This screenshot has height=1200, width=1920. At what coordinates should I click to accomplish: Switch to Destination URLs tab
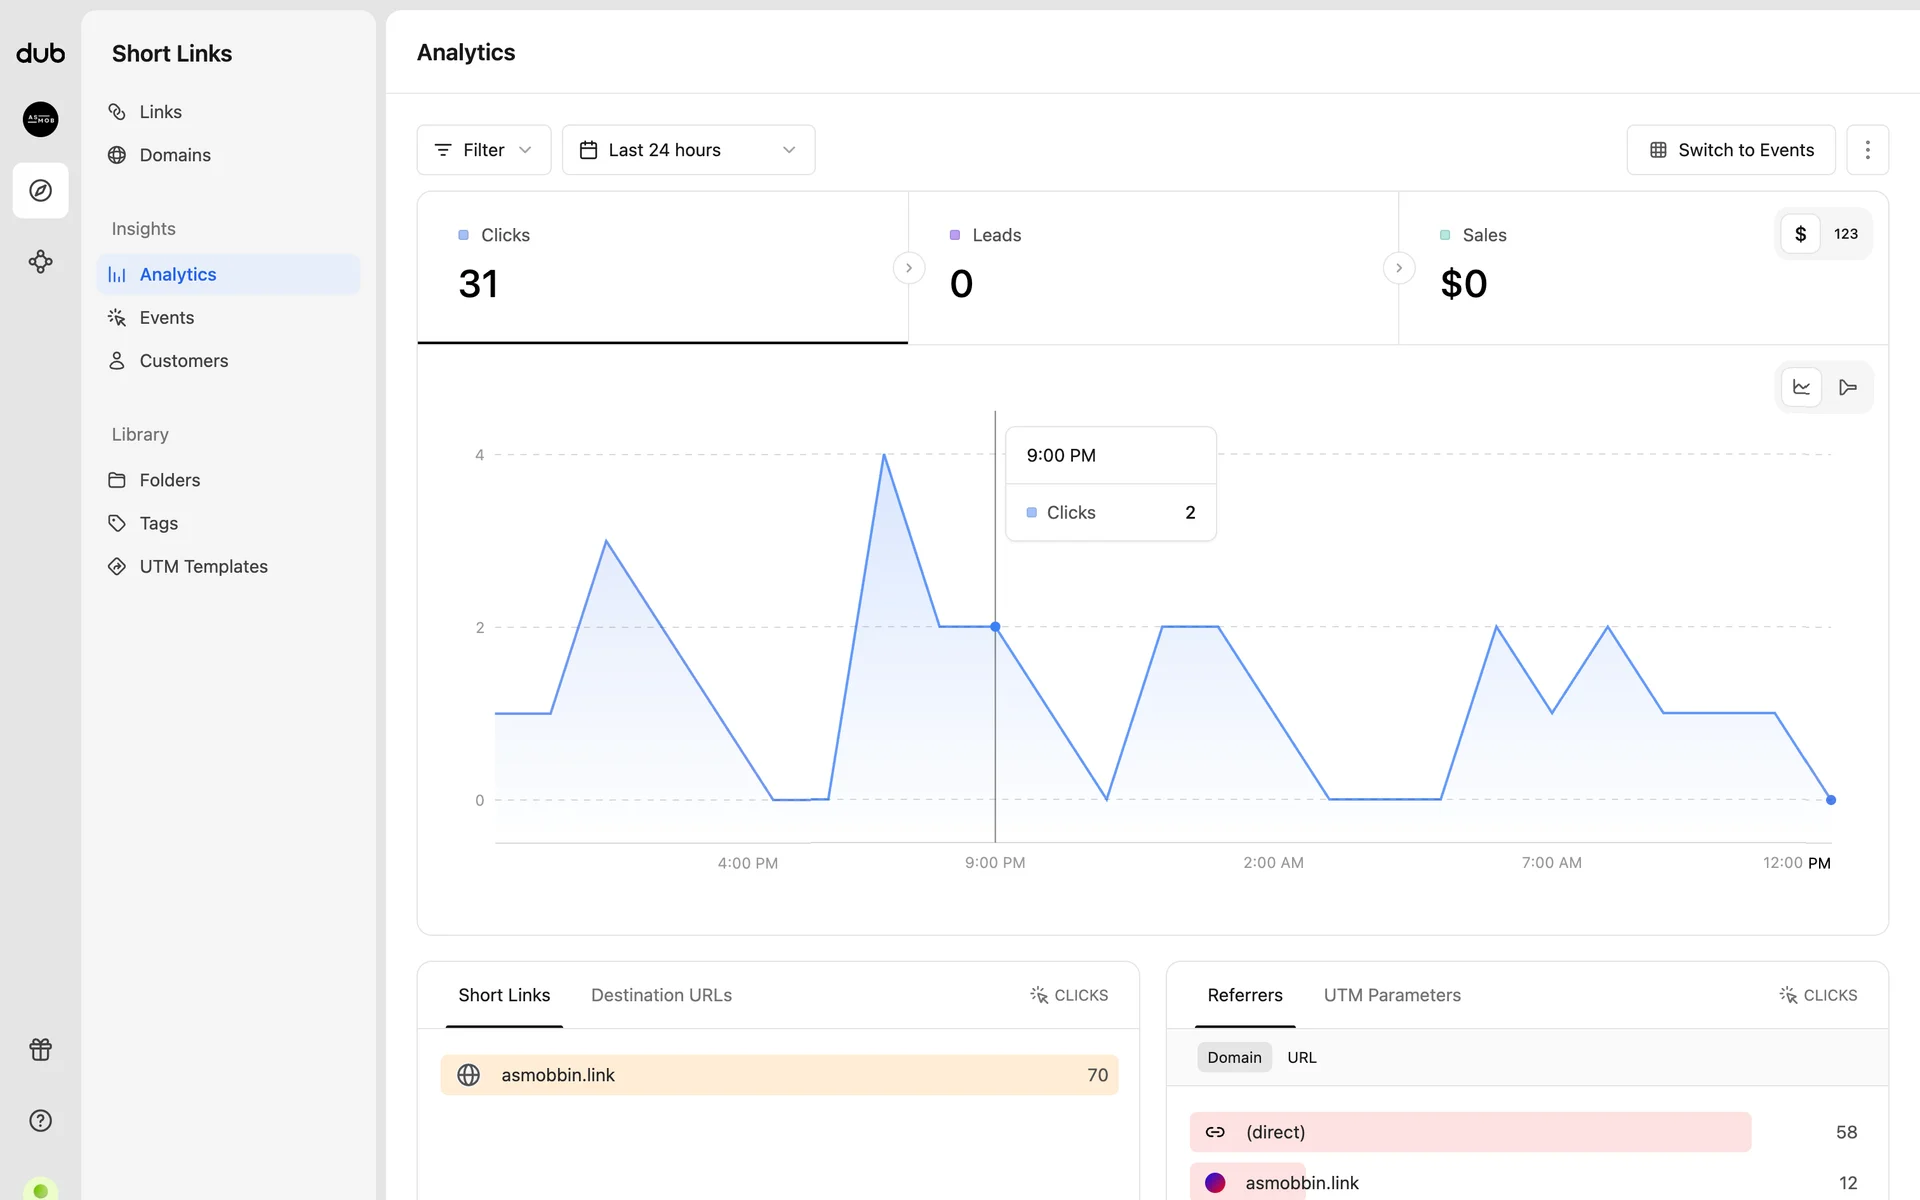(x=661, y=995)
